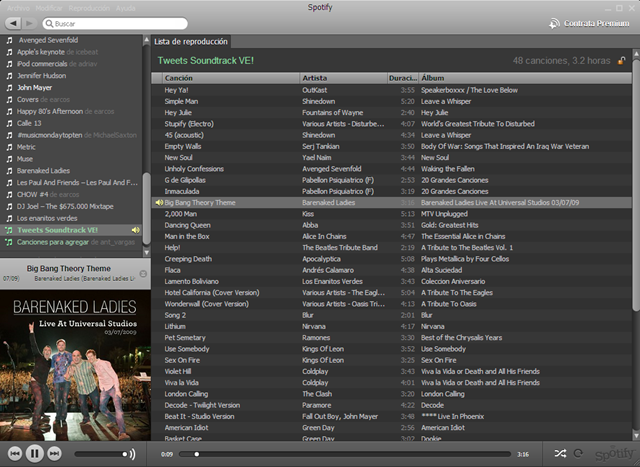Image resolution: width=640 pixels, height=467 pixels.
Task: Select the song Creeping Death
Action: (x=188, y=259)
